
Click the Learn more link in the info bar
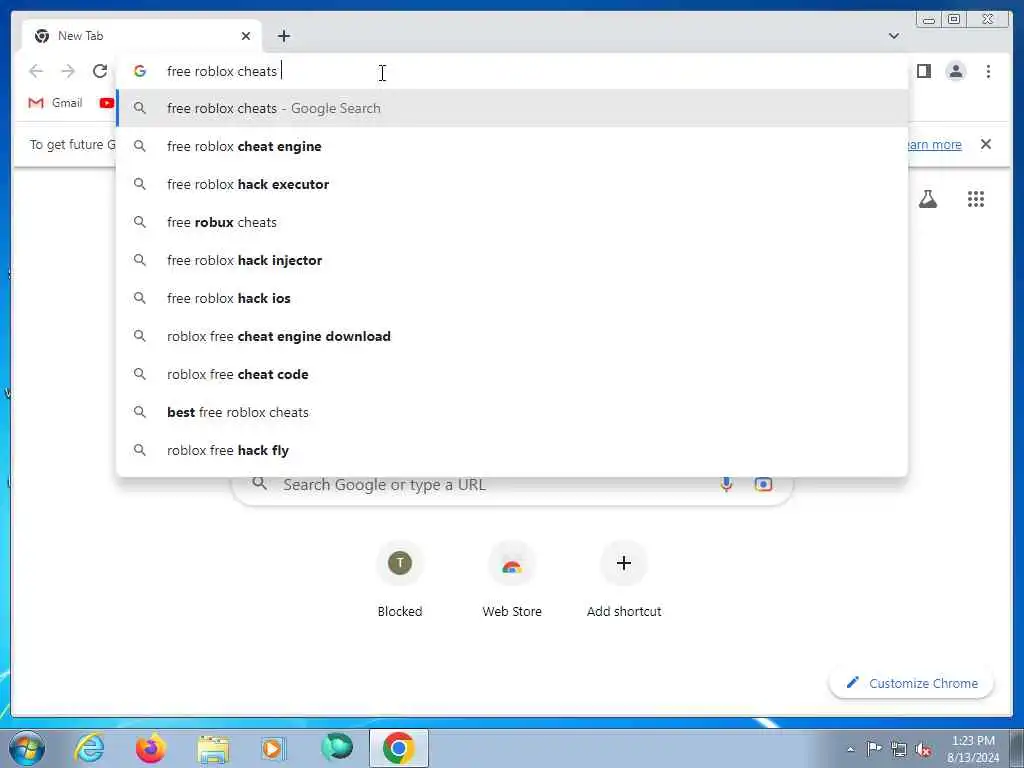pyautogui.click(x=934, y=144)
